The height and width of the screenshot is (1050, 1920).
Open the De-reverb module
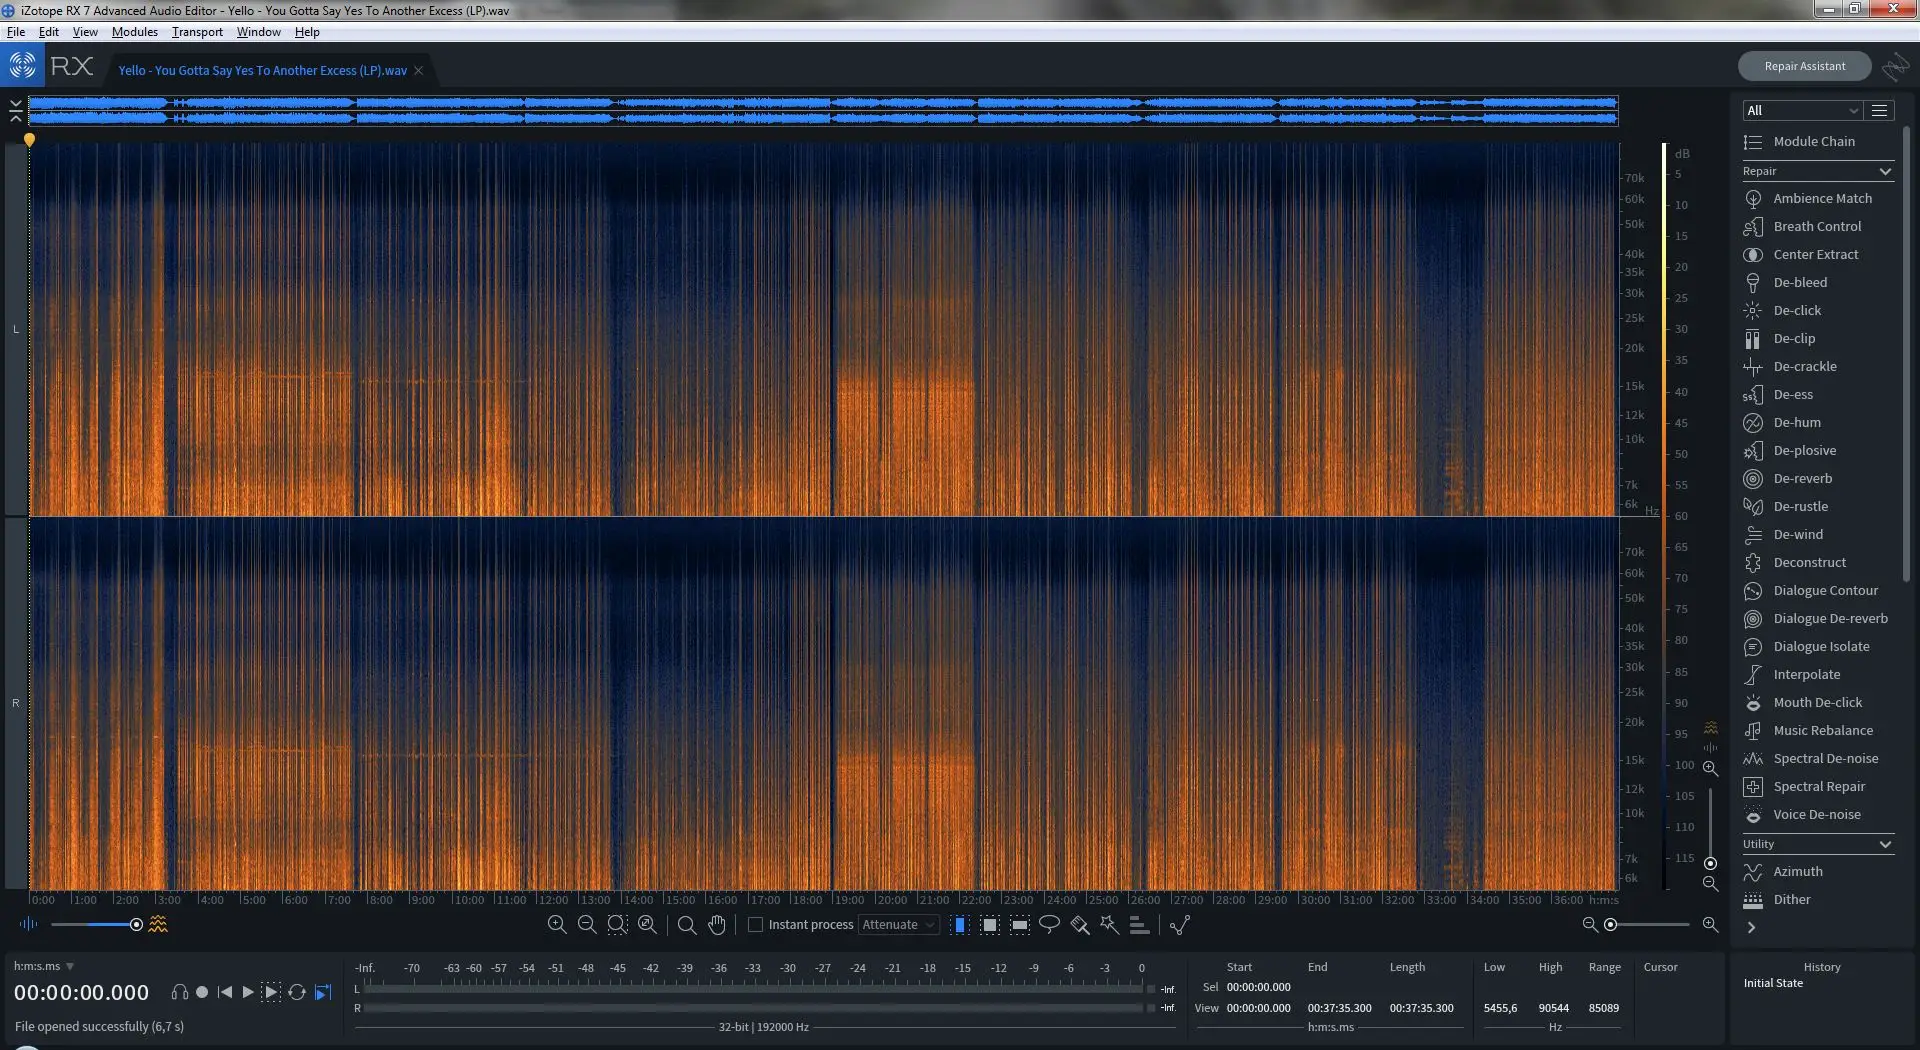coord(1789,478)
